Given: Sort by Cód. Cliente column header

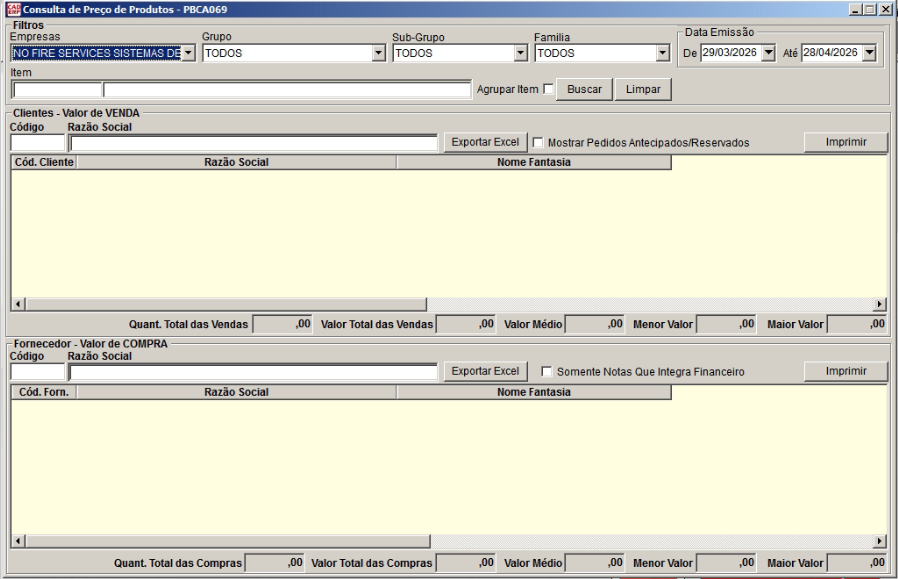Looking at the screenshot, I should coord(44,163).
